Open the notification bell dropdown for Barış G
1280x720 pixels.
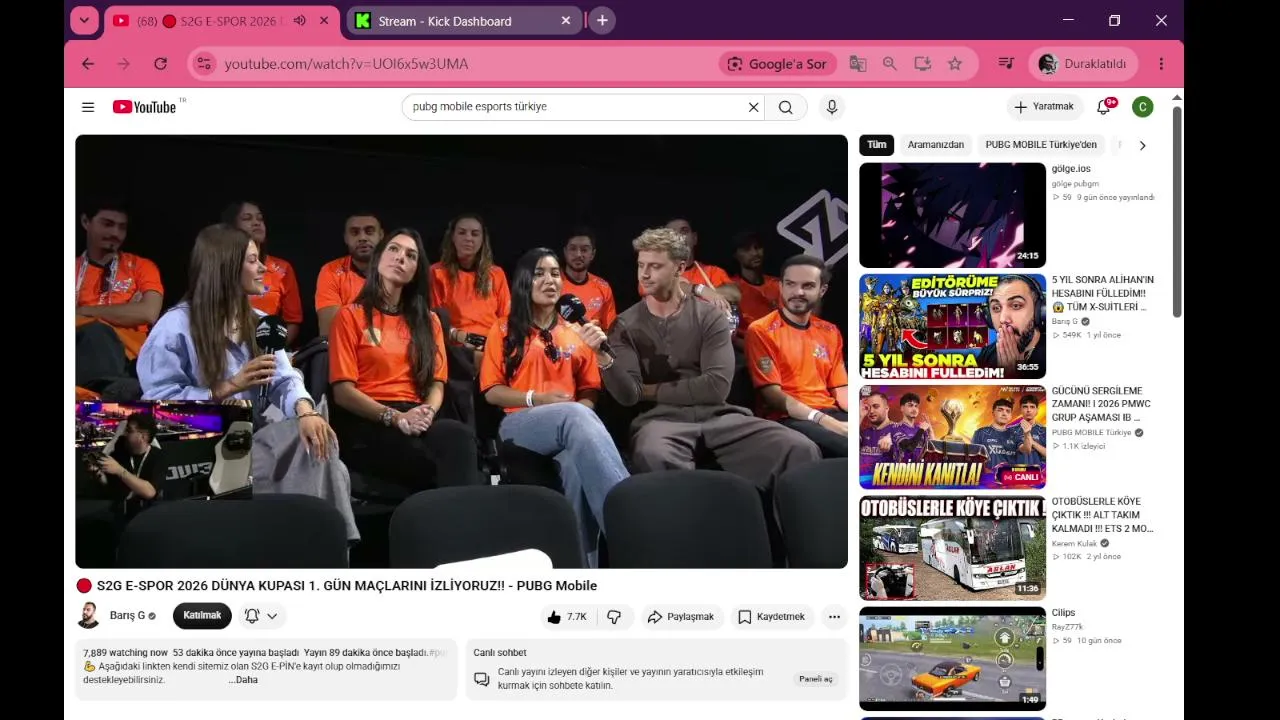tap(261, 617)
